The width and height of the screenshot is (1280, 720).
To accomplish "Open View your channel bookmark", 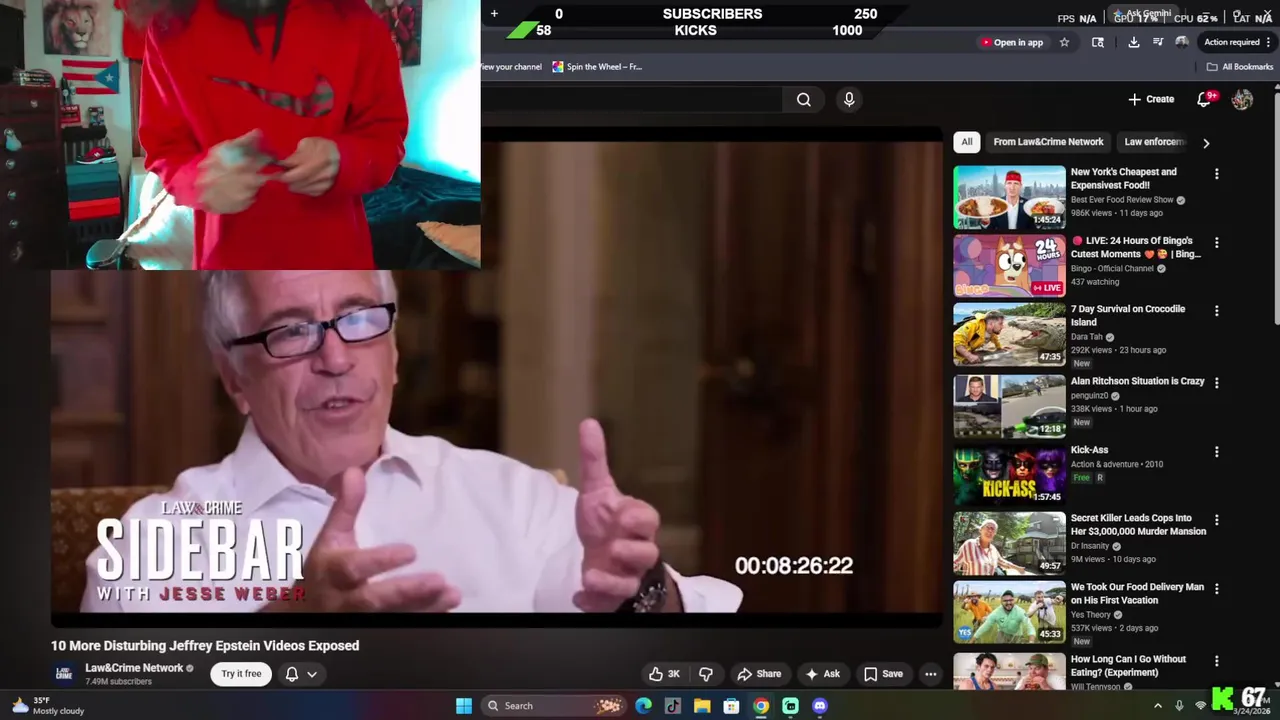I will tap(511, 67).
